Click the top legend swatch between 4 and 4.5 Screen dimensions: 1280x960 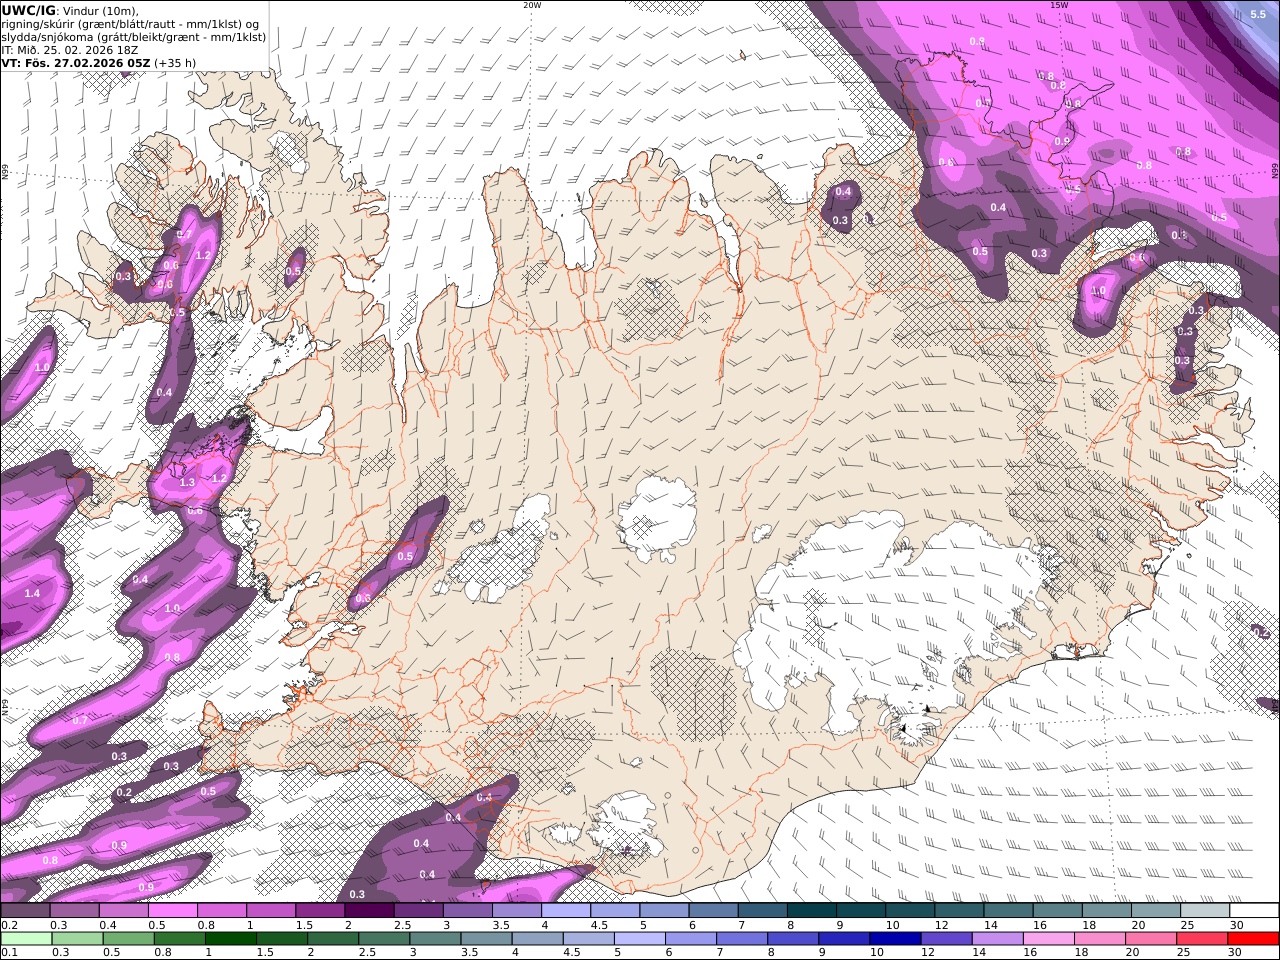[565, 911]
